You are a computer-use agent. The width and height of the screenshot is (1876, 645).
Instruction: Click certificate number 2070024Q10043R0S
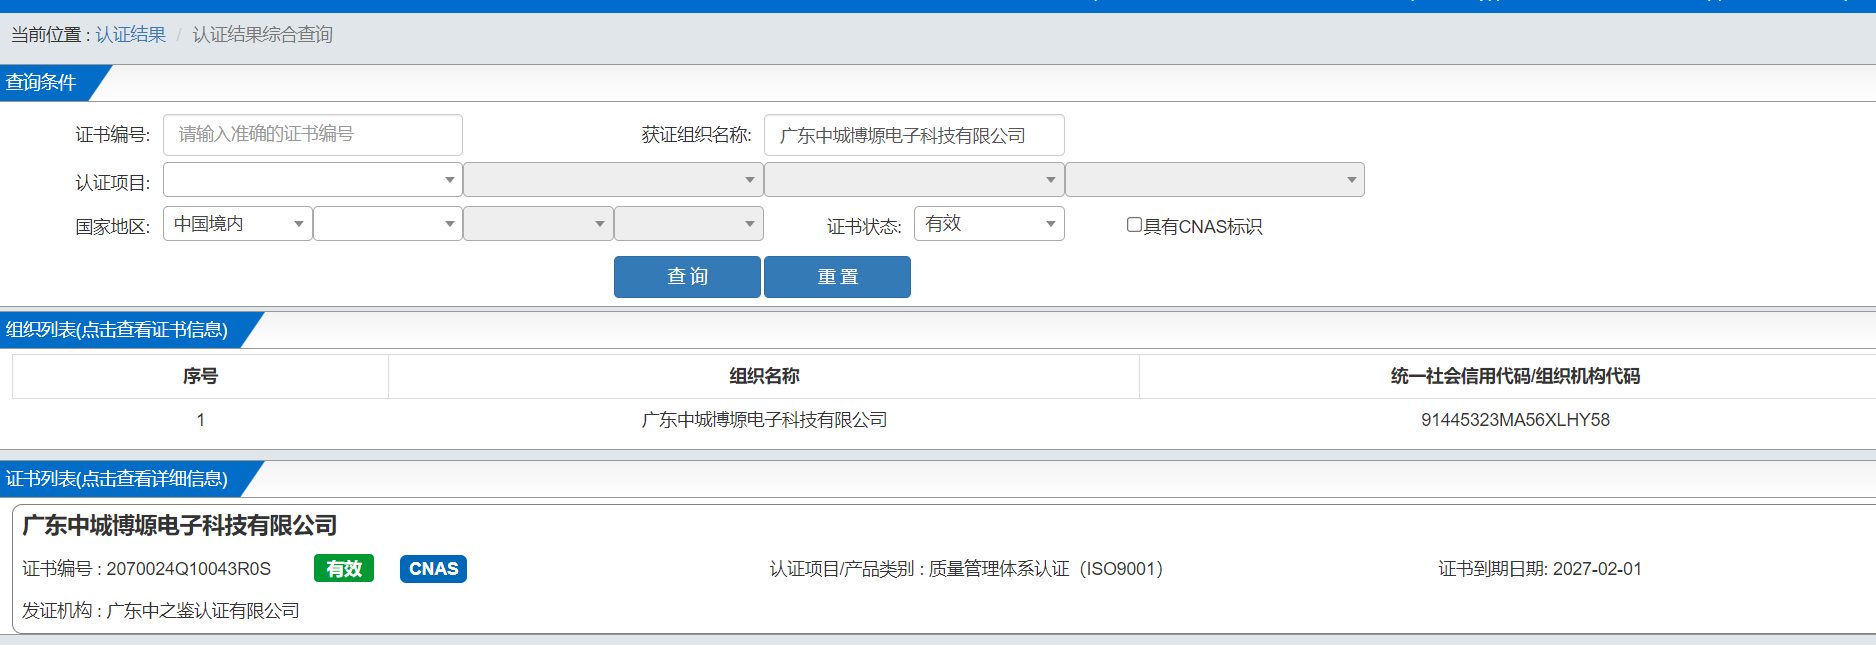[188, 569]
